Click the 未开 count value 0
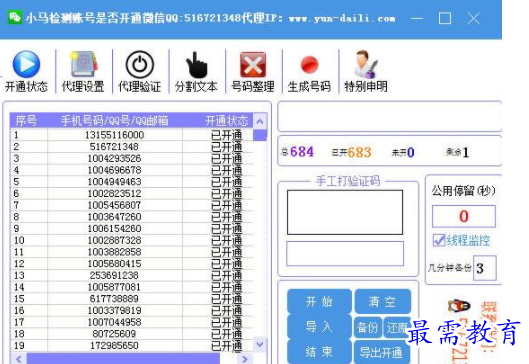529x364 pixels. pyautogui.click(x=411, y=153)
